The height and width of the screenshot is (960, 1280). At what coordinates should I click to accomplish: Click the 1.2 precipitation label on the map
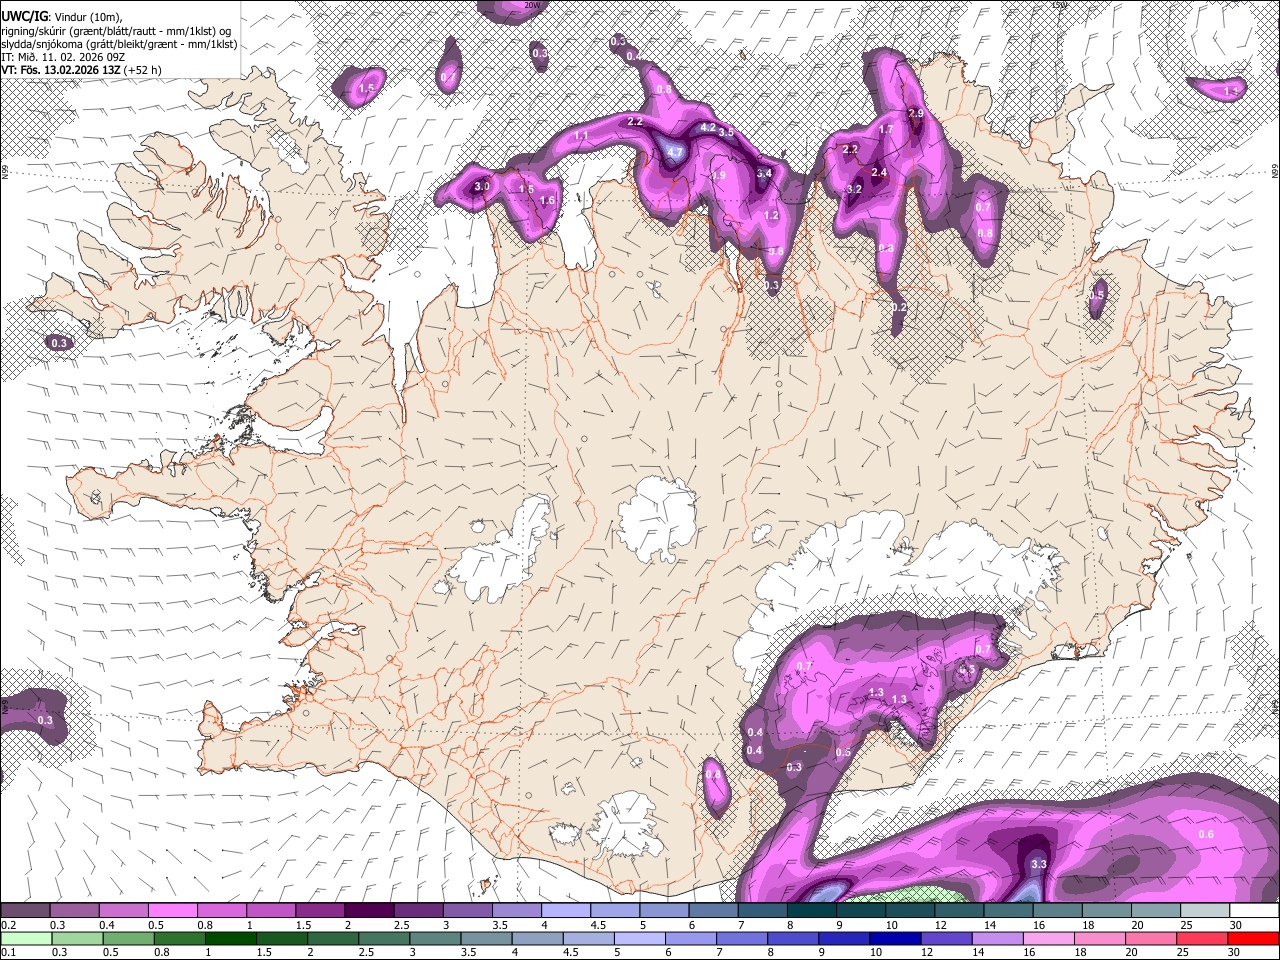pyautogui.click(x=771, y=216)
